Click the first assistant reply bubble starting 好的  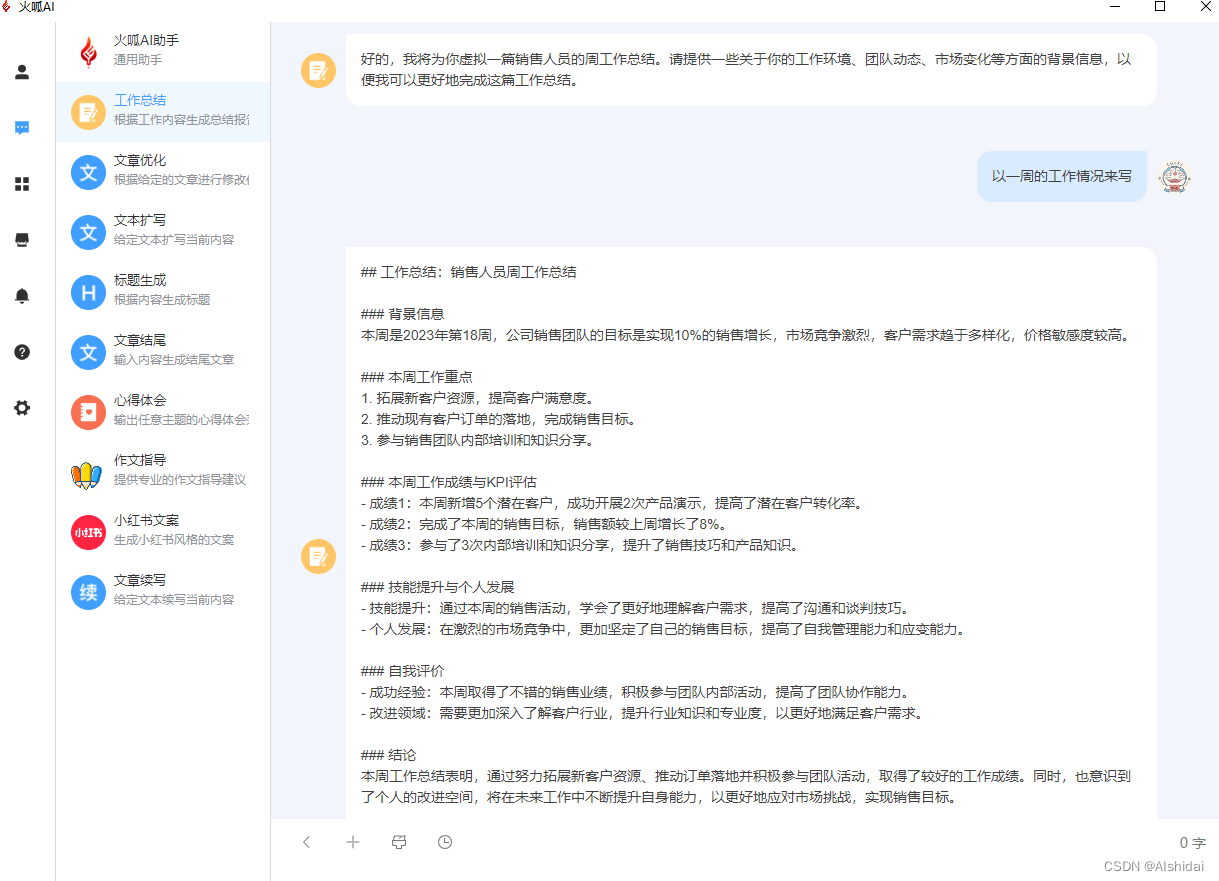[x=751, y=70]
